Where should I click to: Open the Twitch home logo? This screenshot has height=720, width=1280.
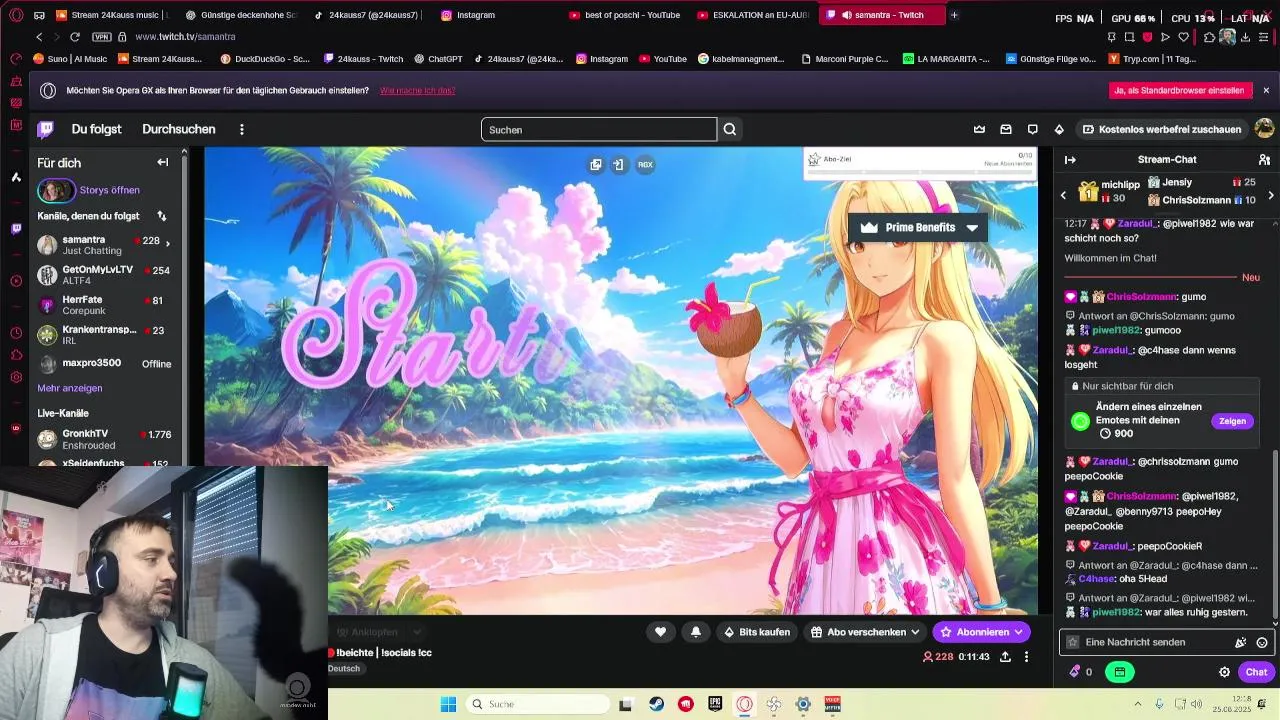pos(45,129)
